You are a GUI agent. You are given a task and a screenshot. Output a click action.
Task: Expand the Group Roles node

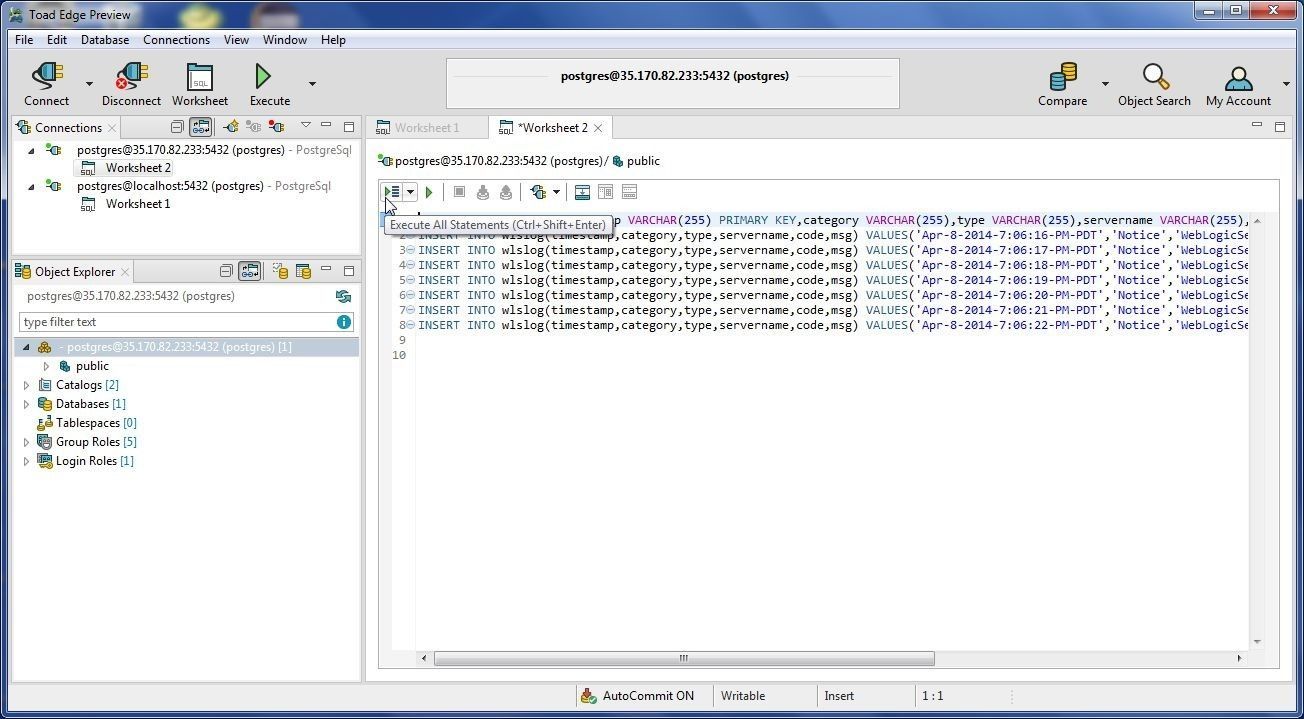(x=27, y=442)
